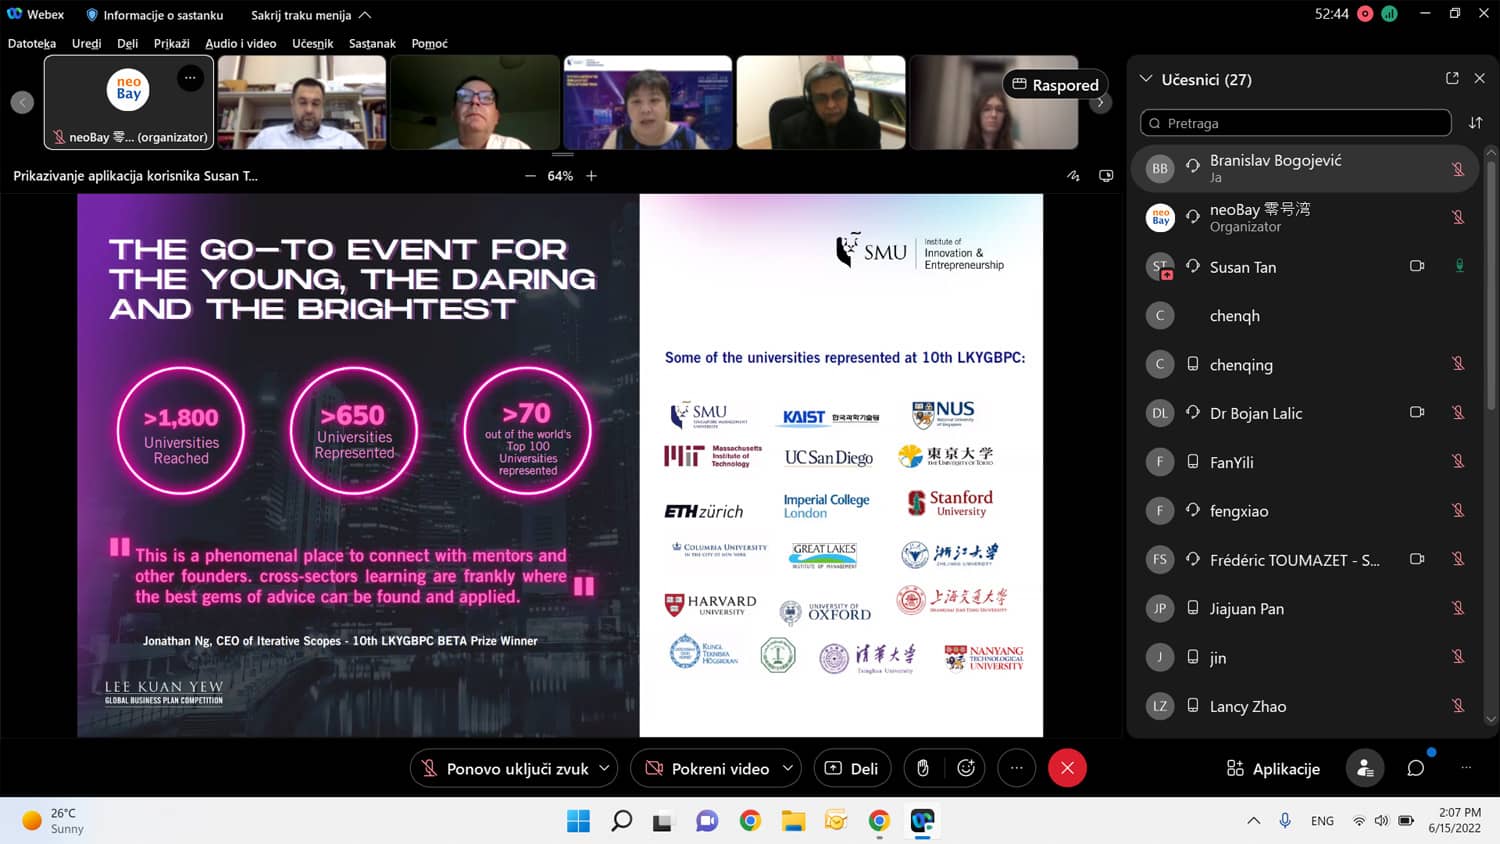Click the Deli share button
The height and width of the screenshot is (844, 1500).
tap(852, 768)
